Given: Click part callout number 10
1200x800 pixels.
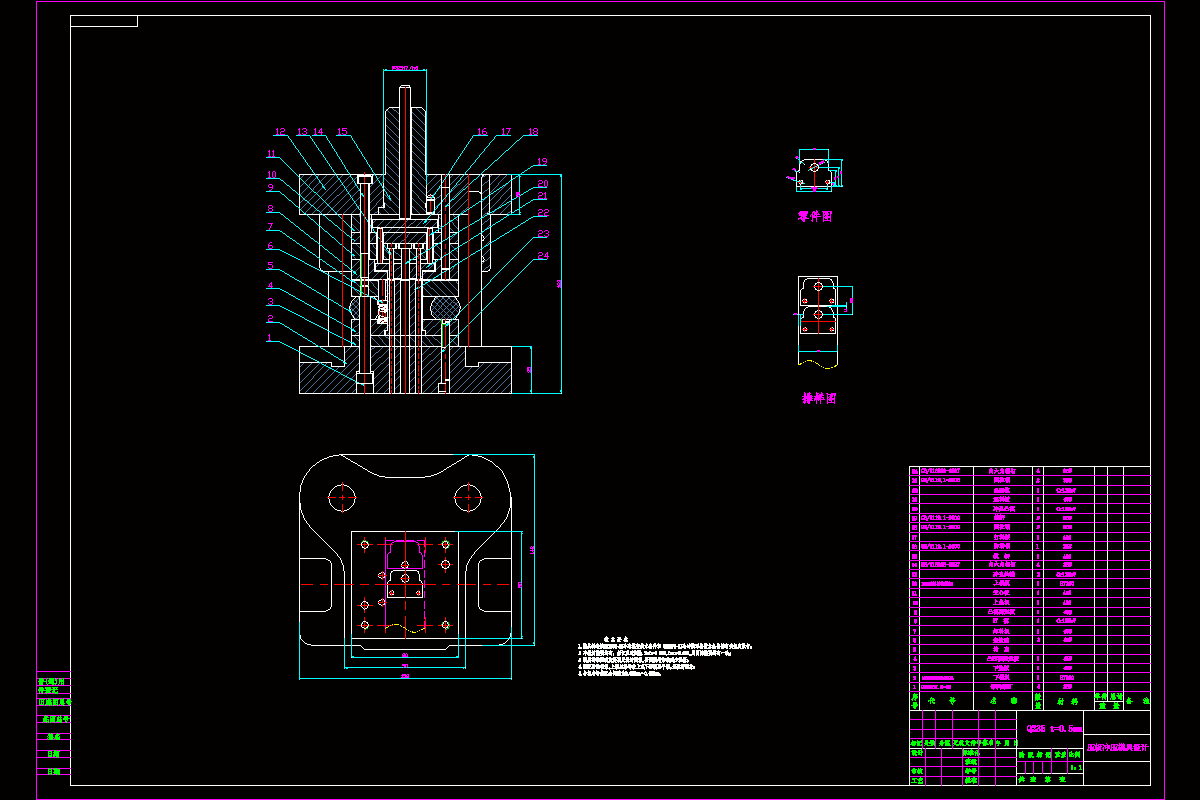Looking at the screenshot, I should click(x=270, y=174).
